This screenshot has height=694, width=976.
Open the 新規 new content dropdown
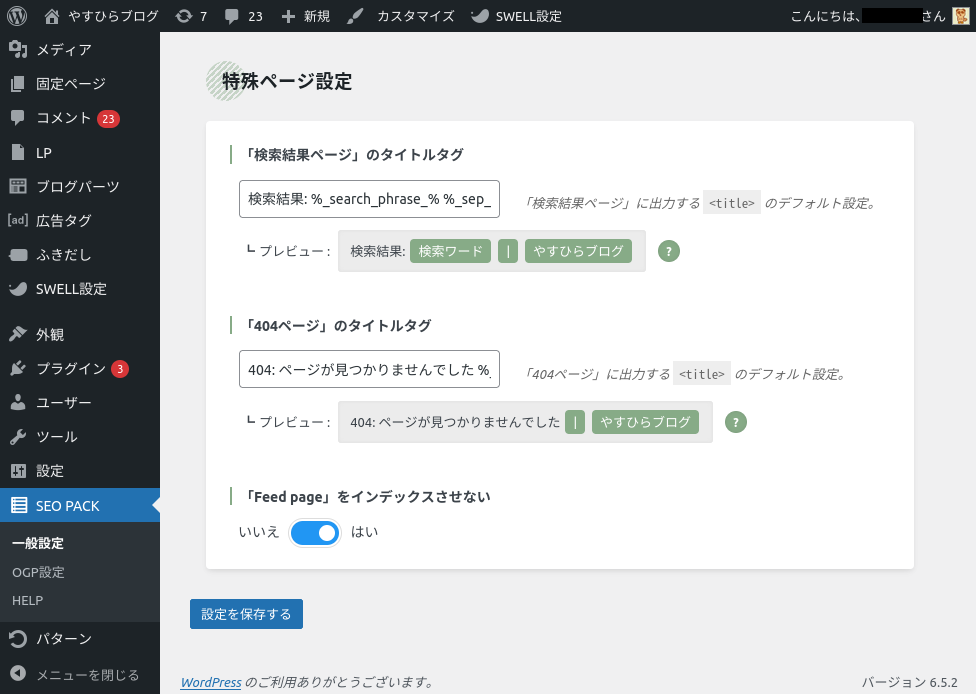pyautogui.click(x=305, y=16)
